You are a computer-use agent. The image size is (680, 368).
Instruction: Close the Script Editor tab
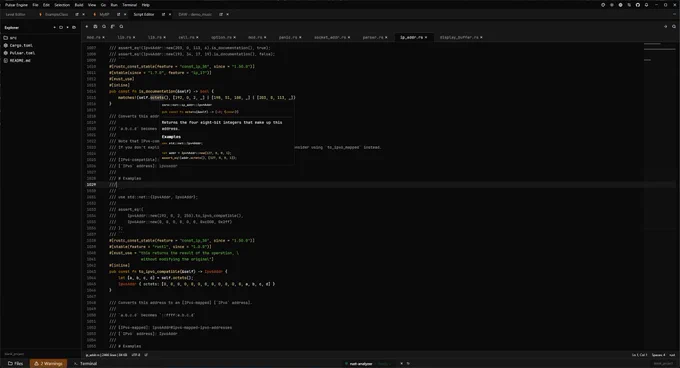170,14
